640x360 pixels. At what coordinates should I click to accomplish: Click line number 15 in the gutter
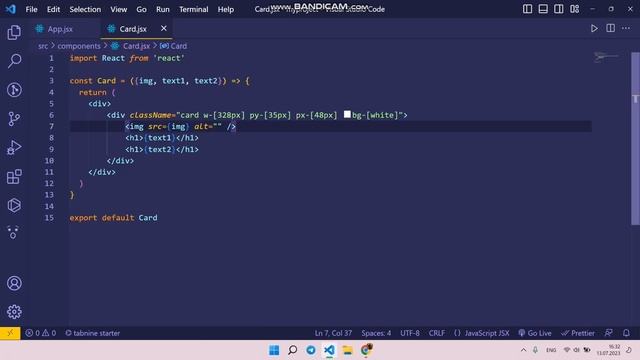tap(49, 218)
